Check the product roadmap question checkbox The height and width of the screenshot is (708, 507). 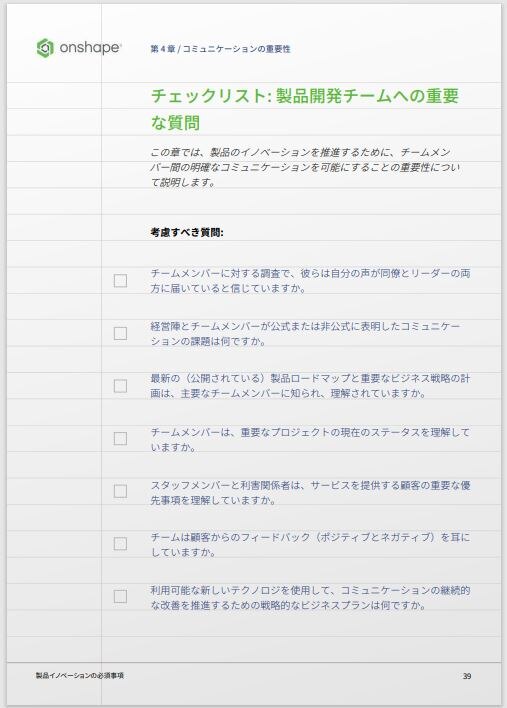click(120, 386)
